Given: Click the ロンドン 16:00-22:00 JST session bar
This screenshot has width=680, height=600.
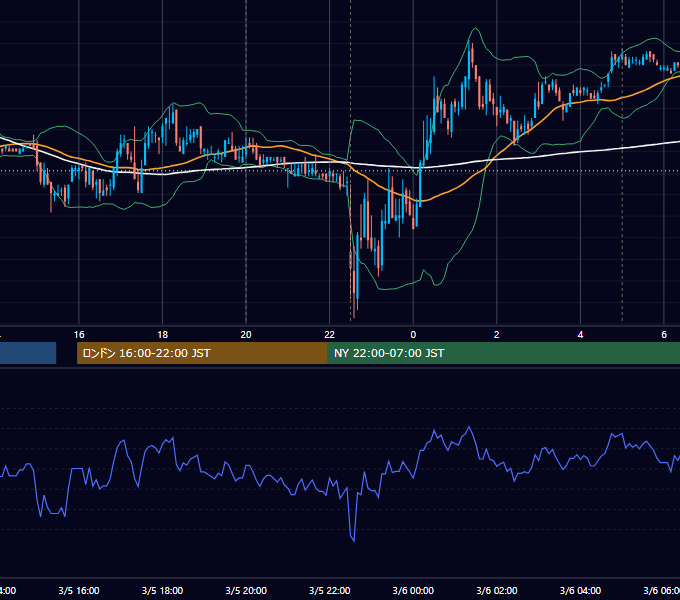Looking at the screenshot, I should pyautogui.click(x=202, y=353).
